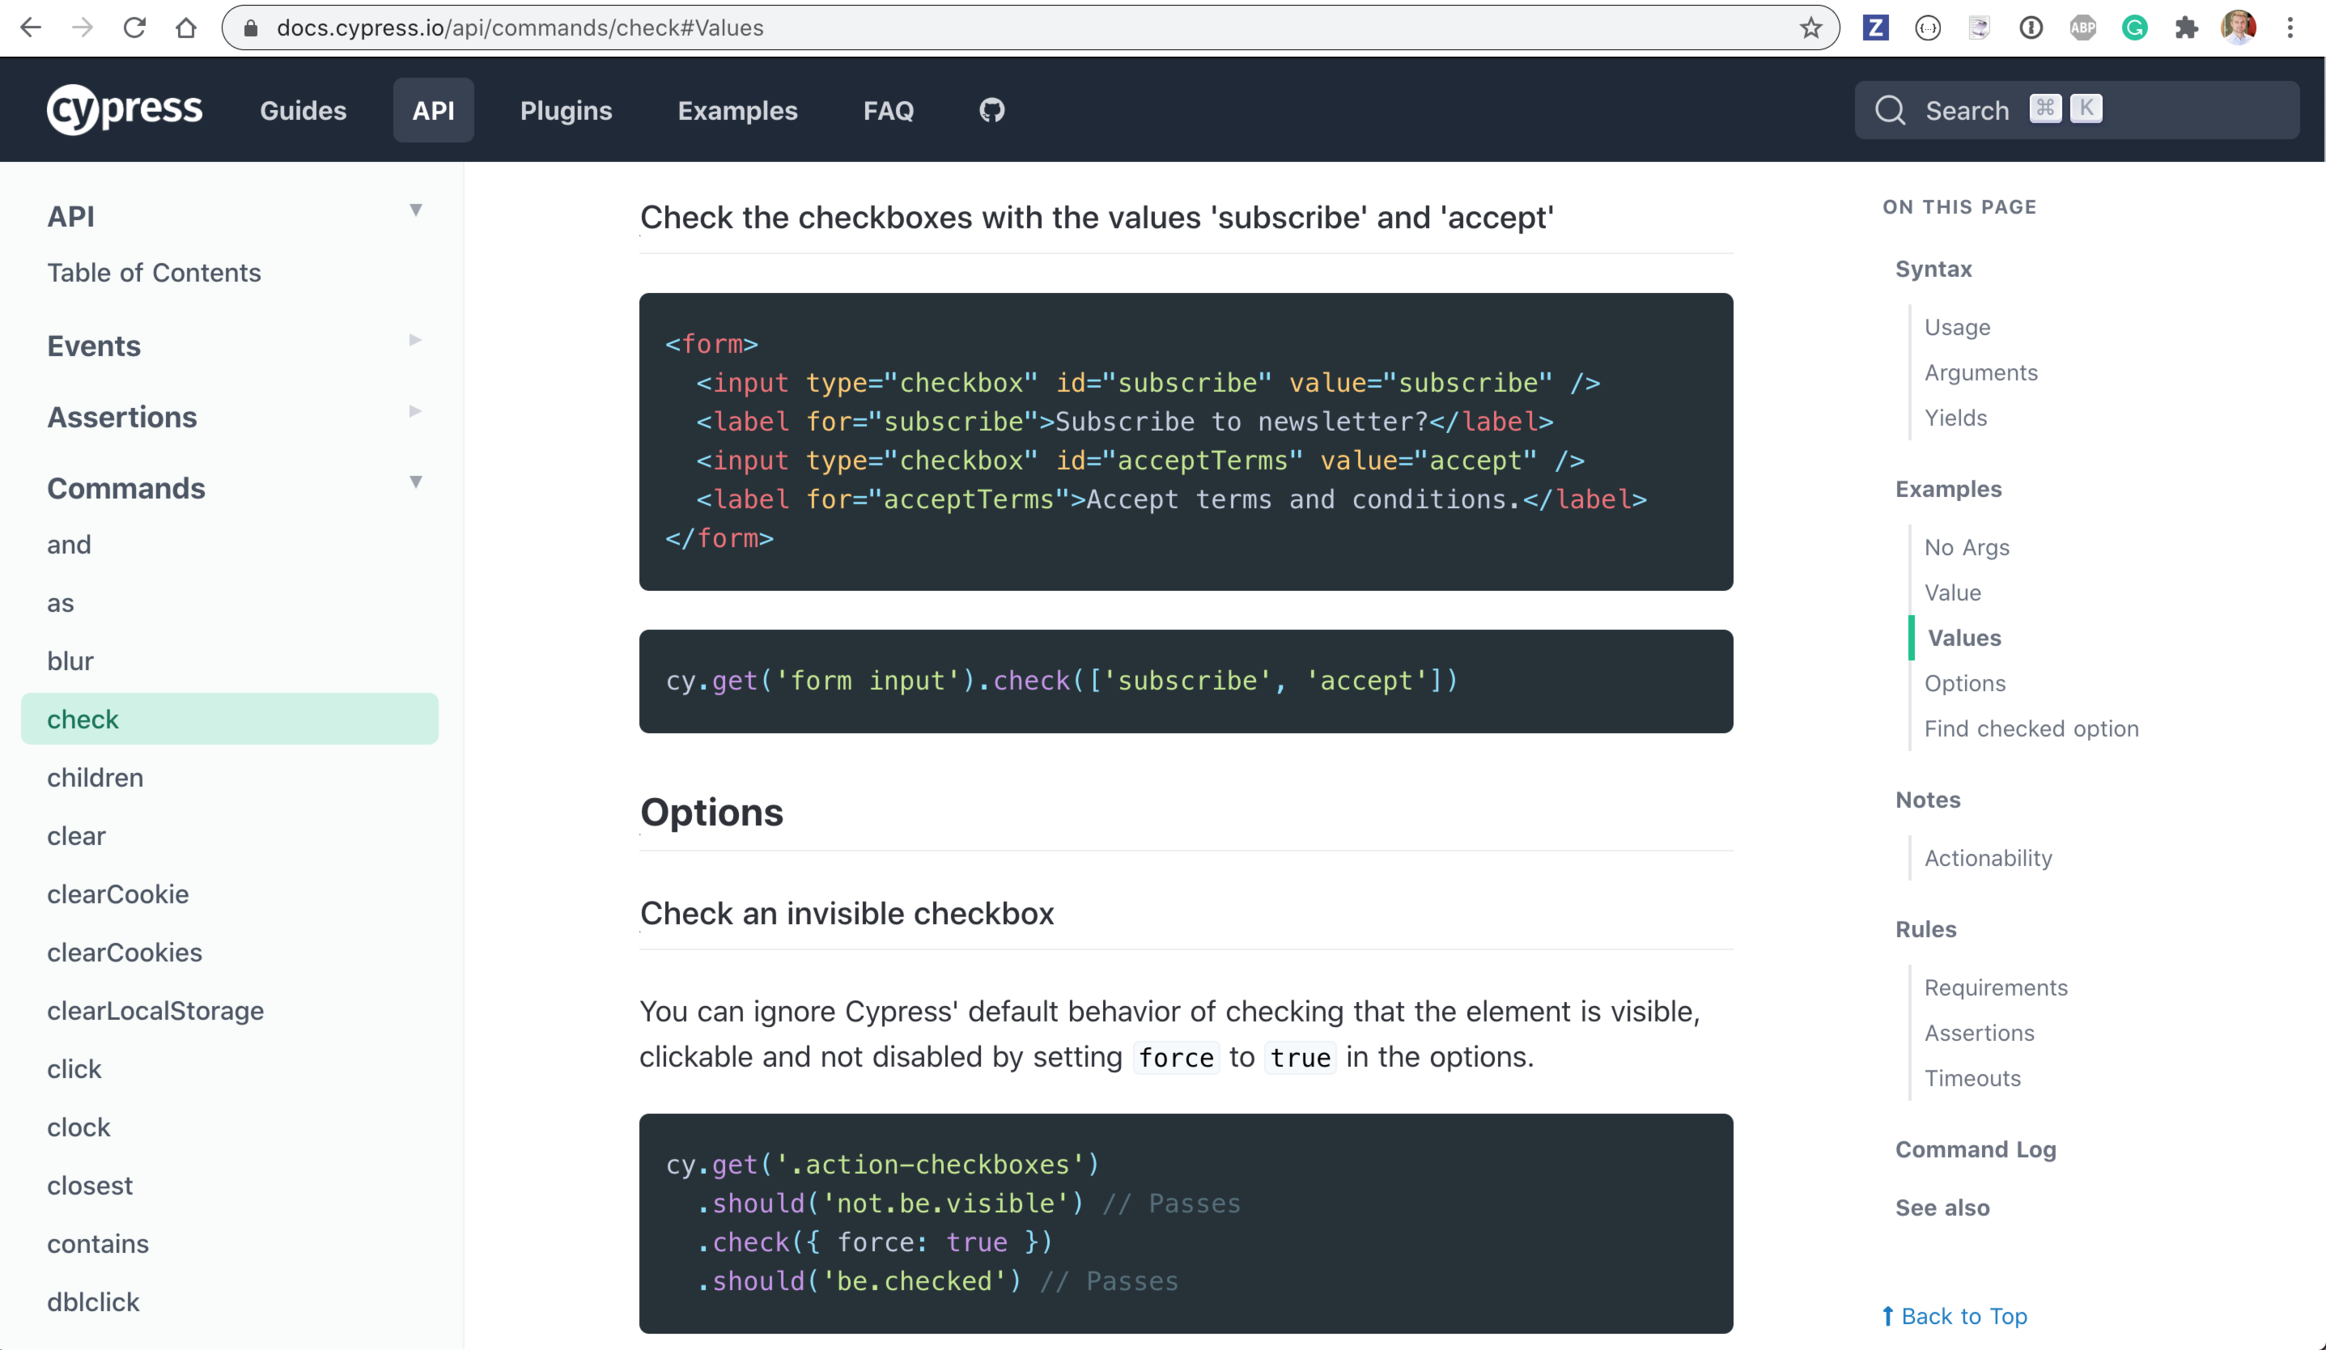
Task: Click the Search docs field
Action: pos(2076,110)
